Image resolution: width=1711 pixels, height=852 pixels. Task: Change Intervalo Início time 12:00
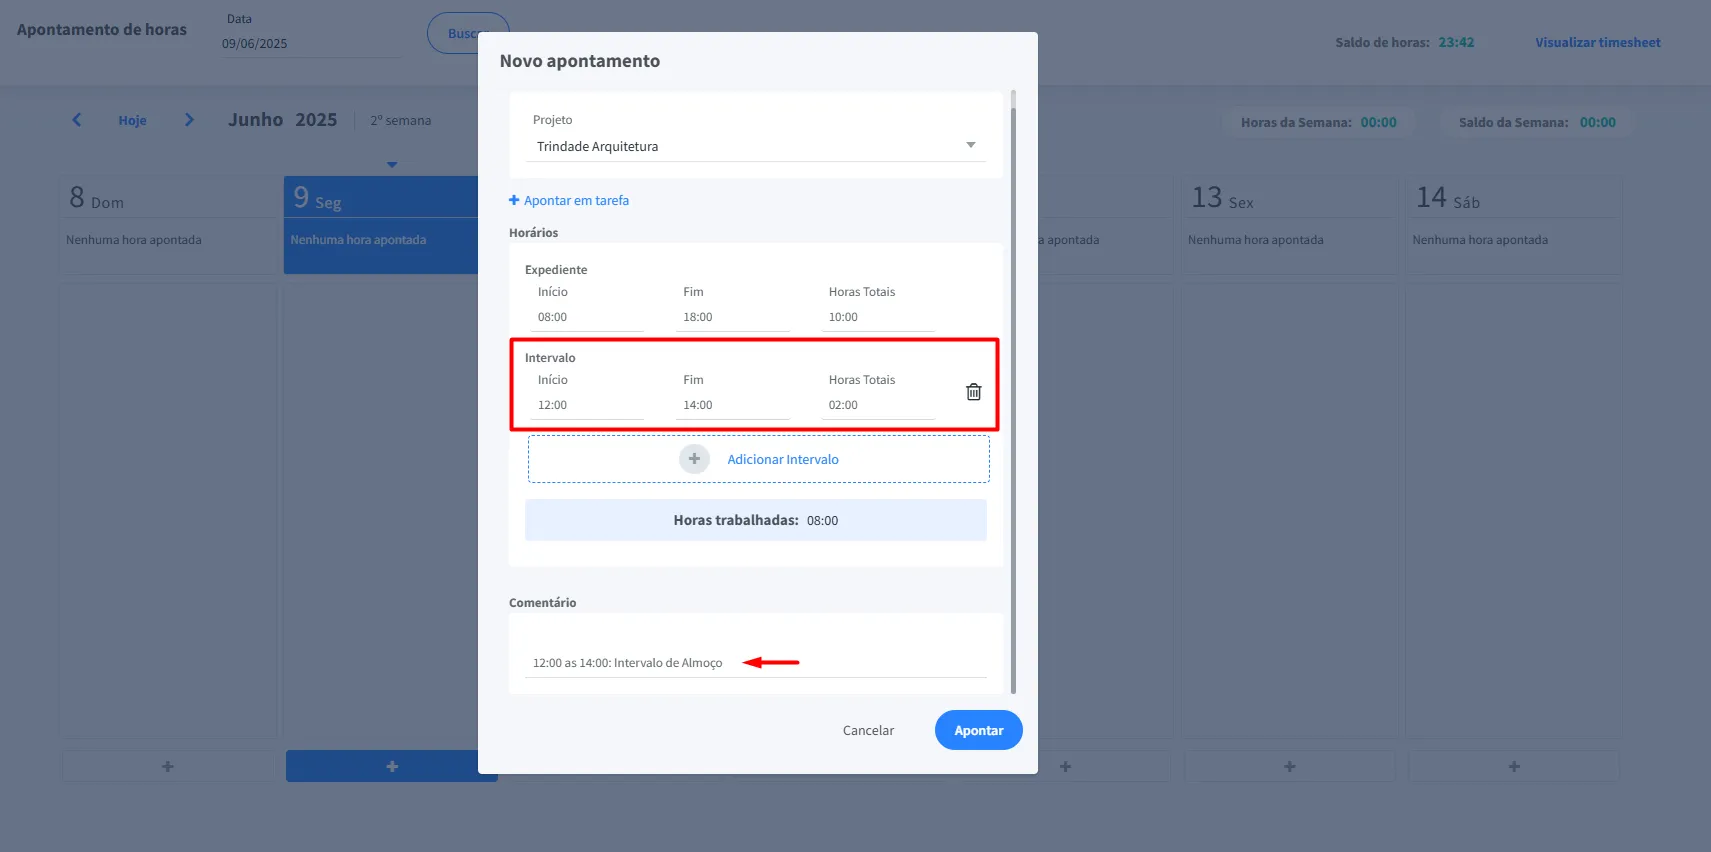(587, 405)
